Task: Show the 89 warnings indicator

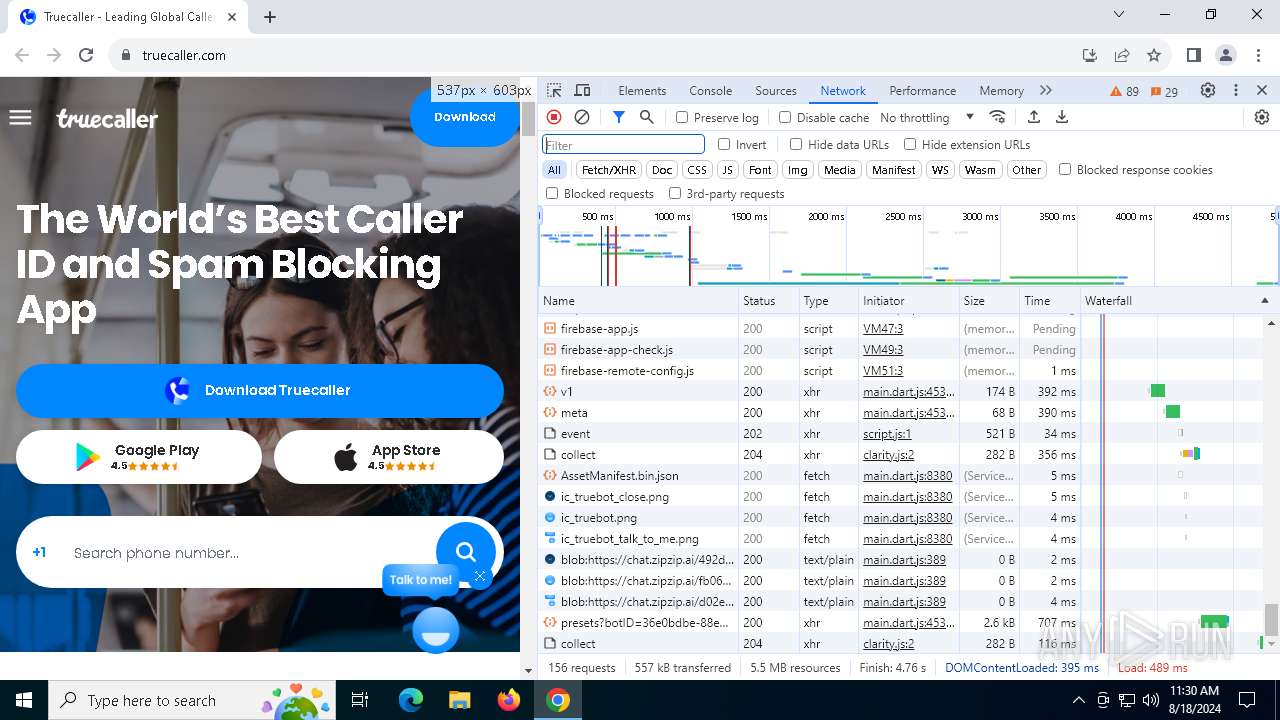Action: (1125, 91)
